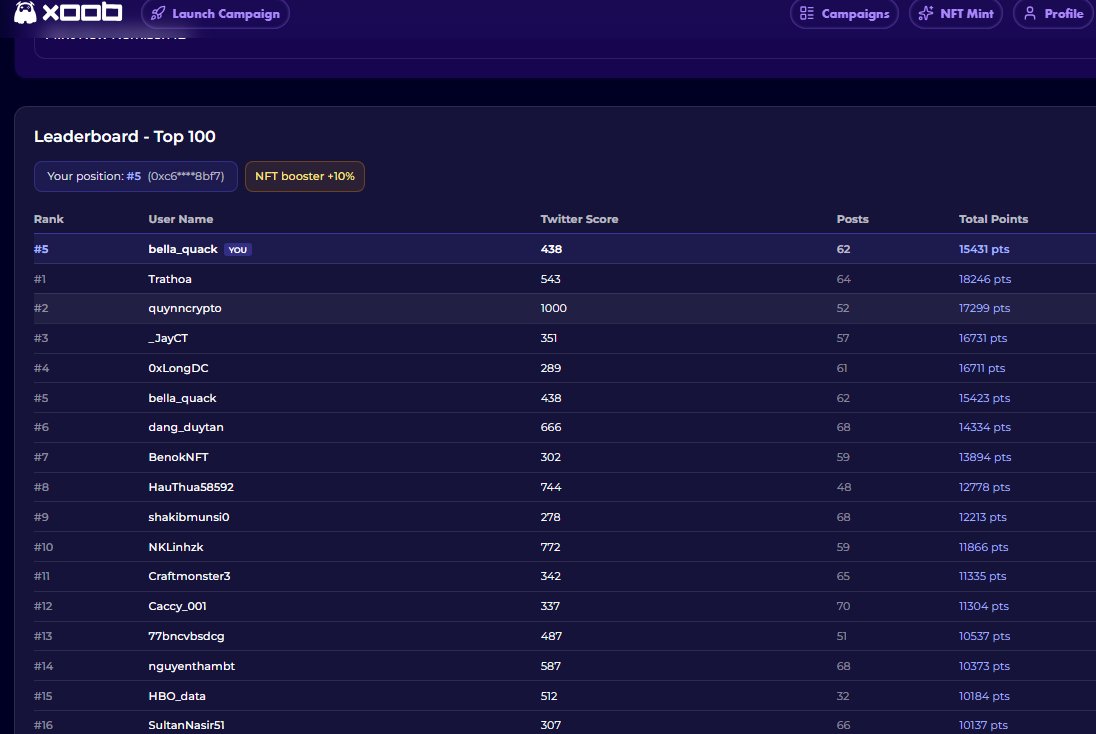The height and width of the screenshot is (734, 1096).
Task: Go to the Campaigns page
Action: point(844,13)
